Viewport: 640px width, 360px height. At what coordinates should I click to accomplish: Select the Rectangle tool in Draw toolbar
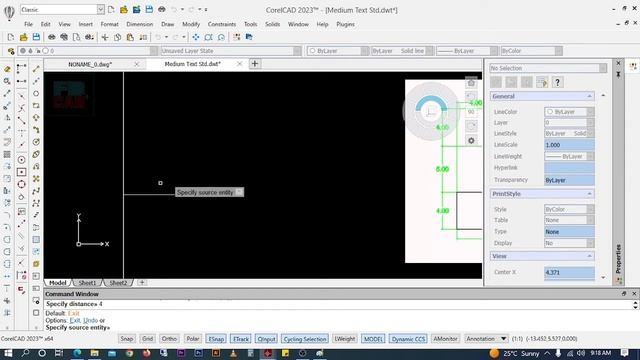pos(36,106)
